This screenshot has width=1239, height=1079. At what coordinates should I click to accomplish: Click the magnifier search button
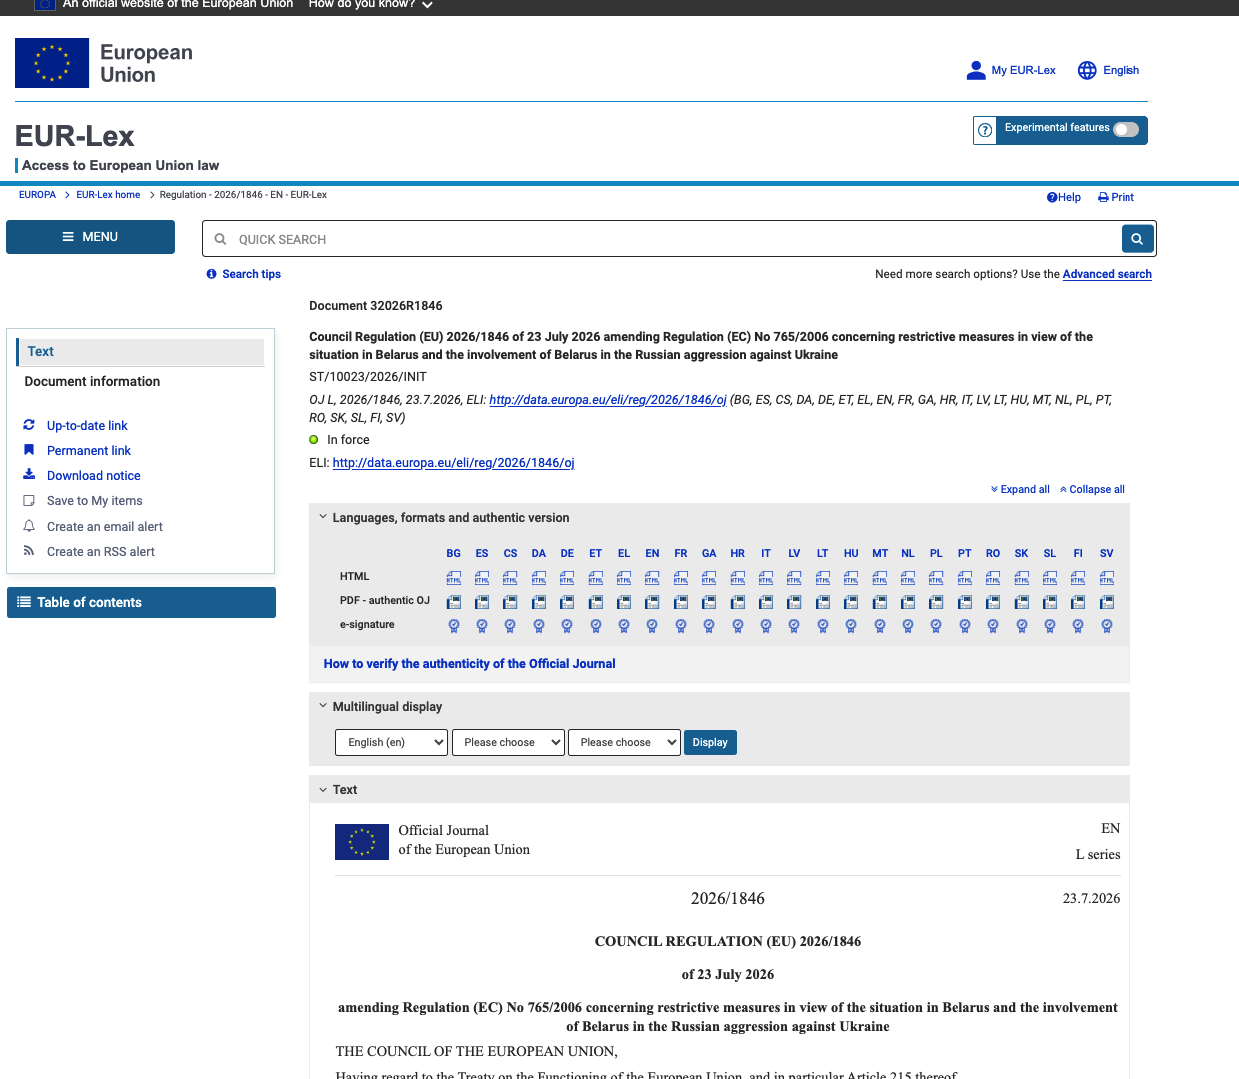tap(1137, 239)
